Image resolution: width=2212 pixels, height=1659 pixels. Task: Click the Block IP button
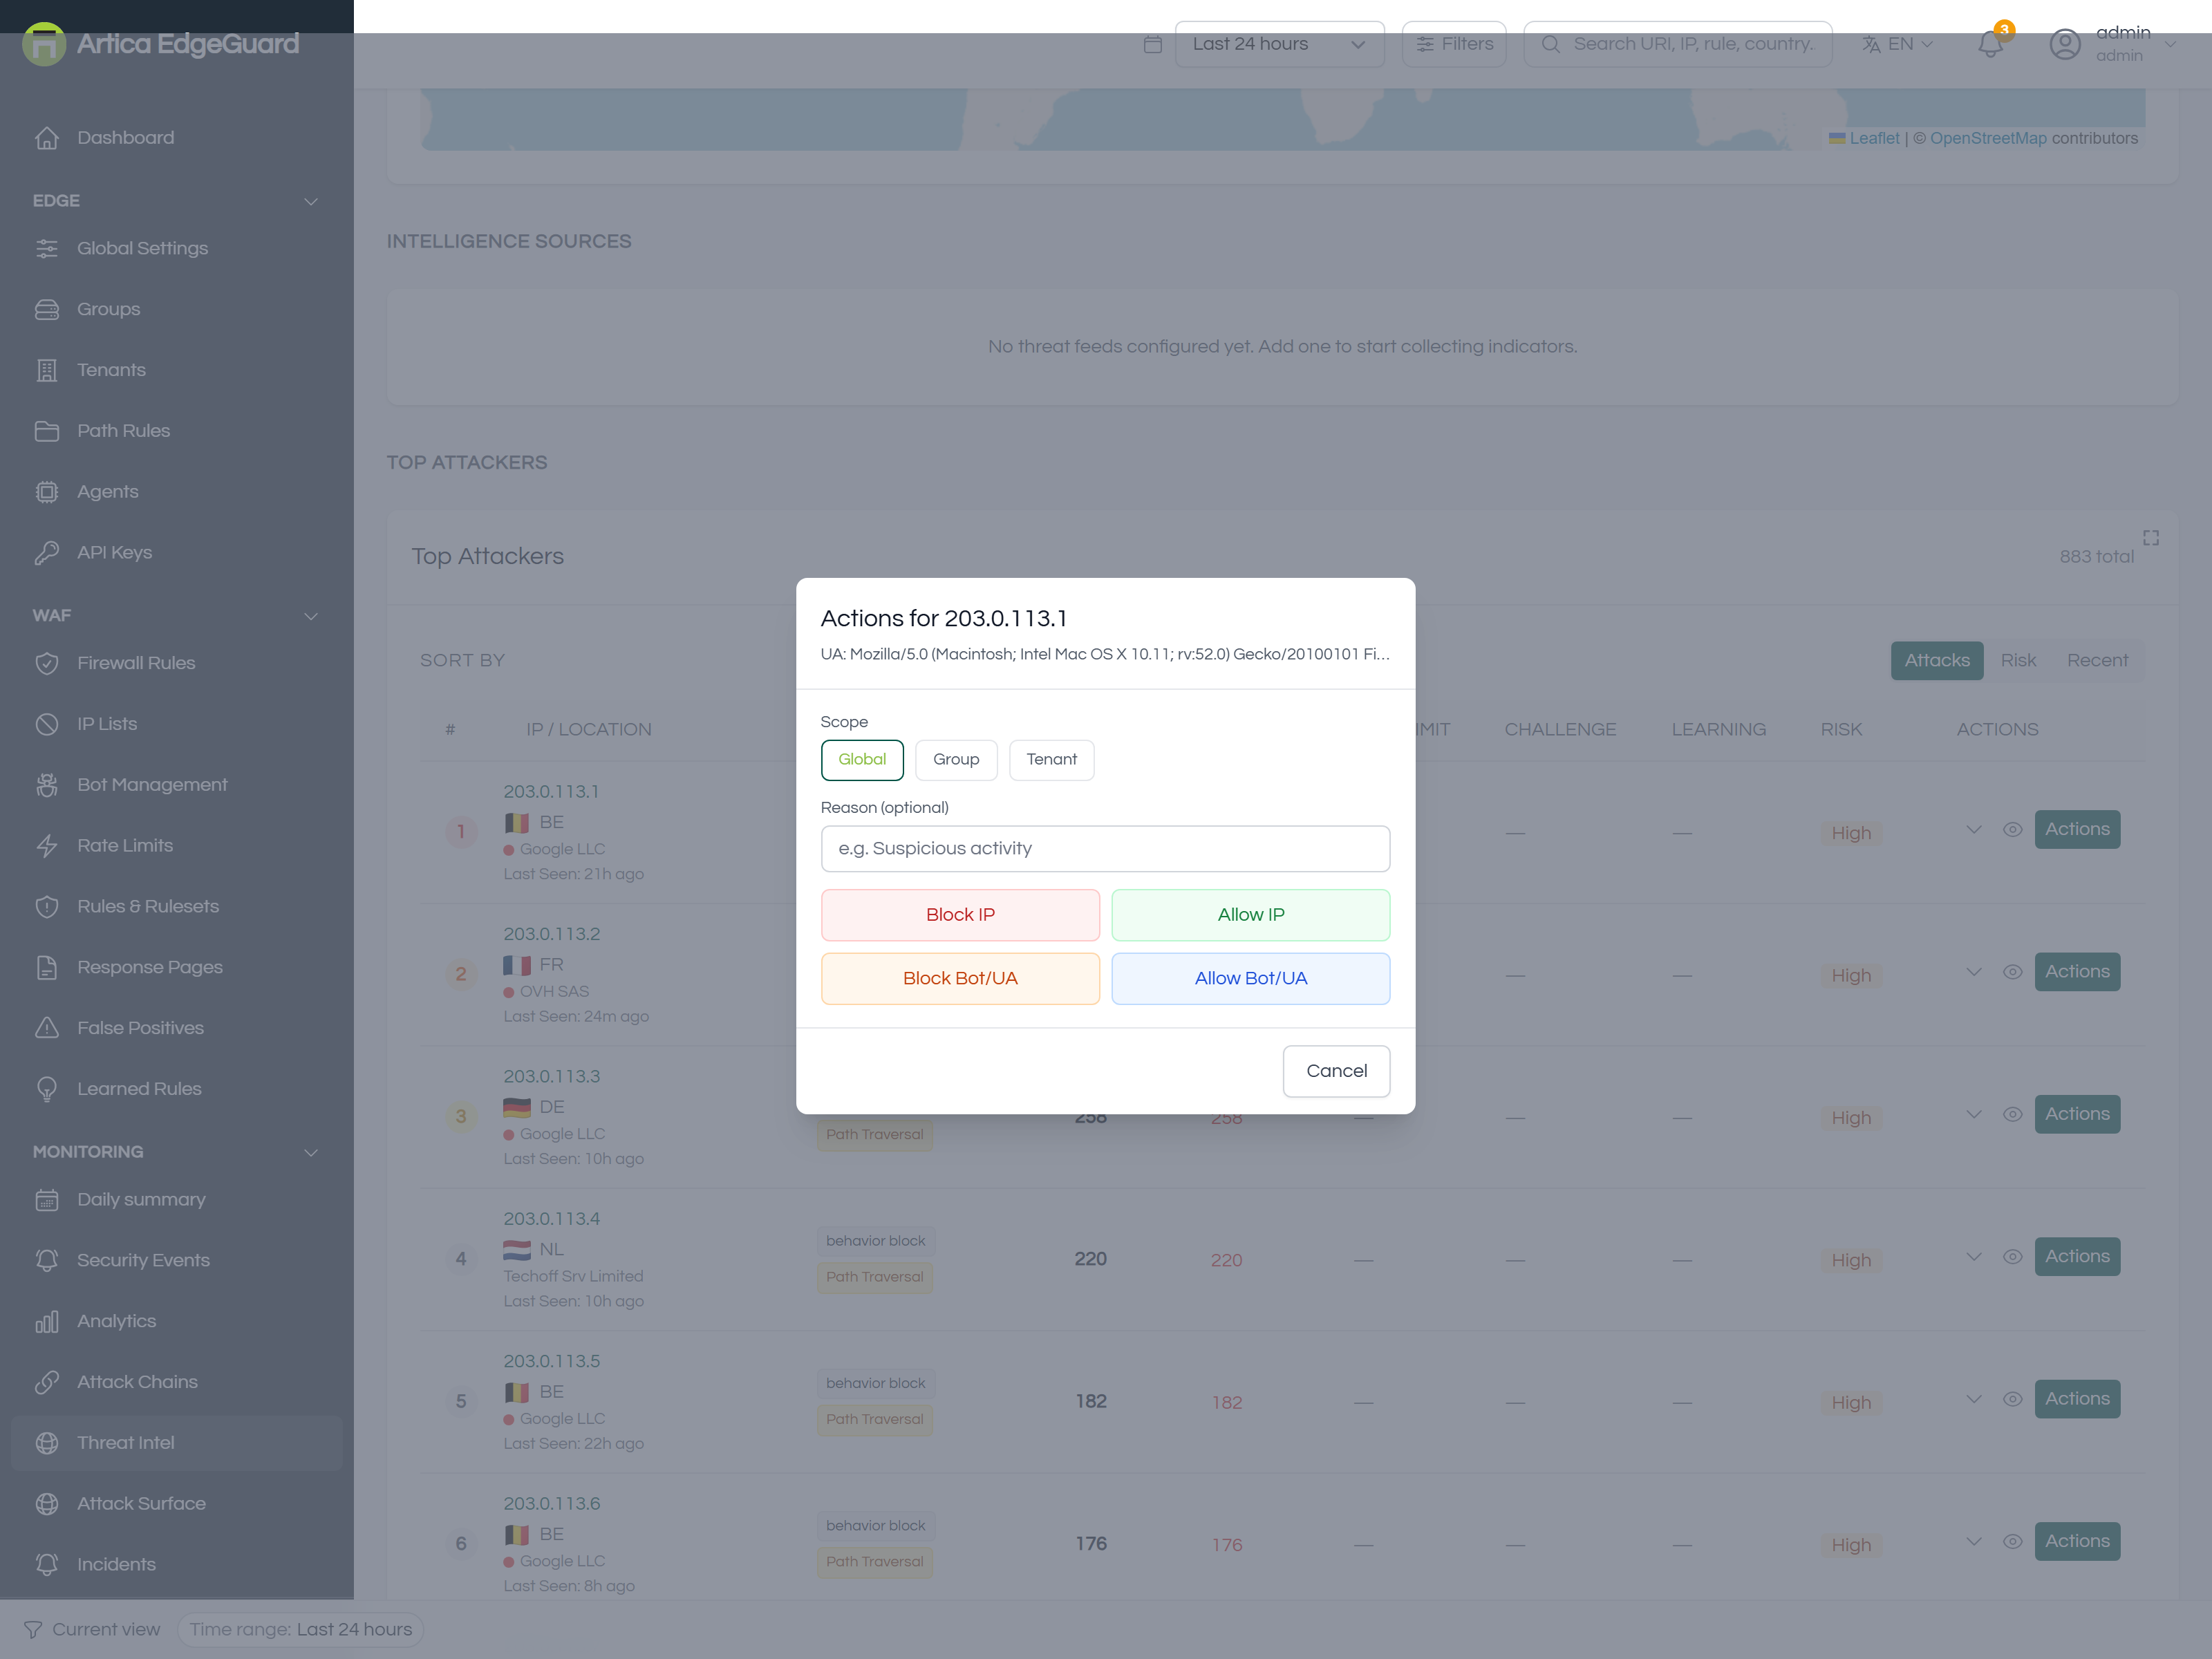[960, 915]
